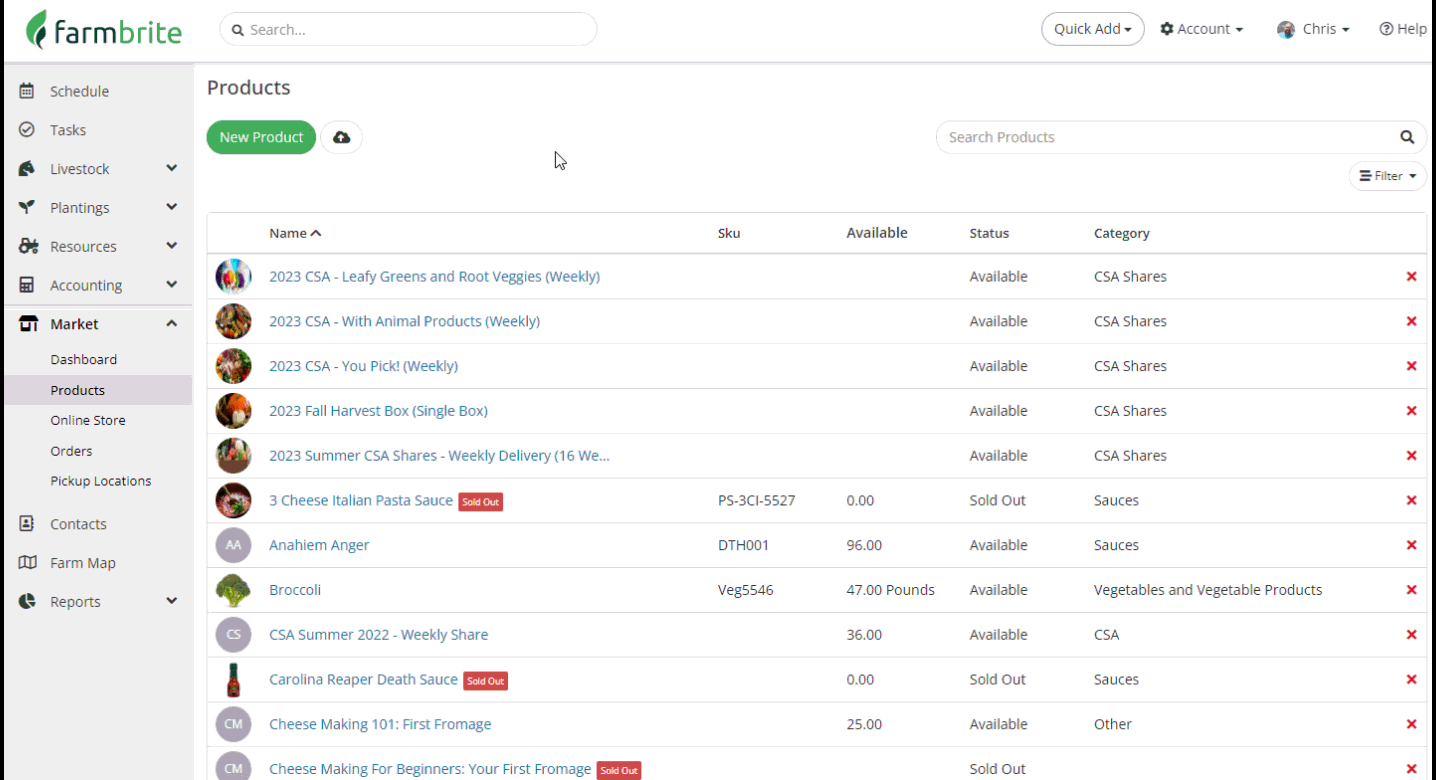Click the Farmbrite logo

[104, 30]
